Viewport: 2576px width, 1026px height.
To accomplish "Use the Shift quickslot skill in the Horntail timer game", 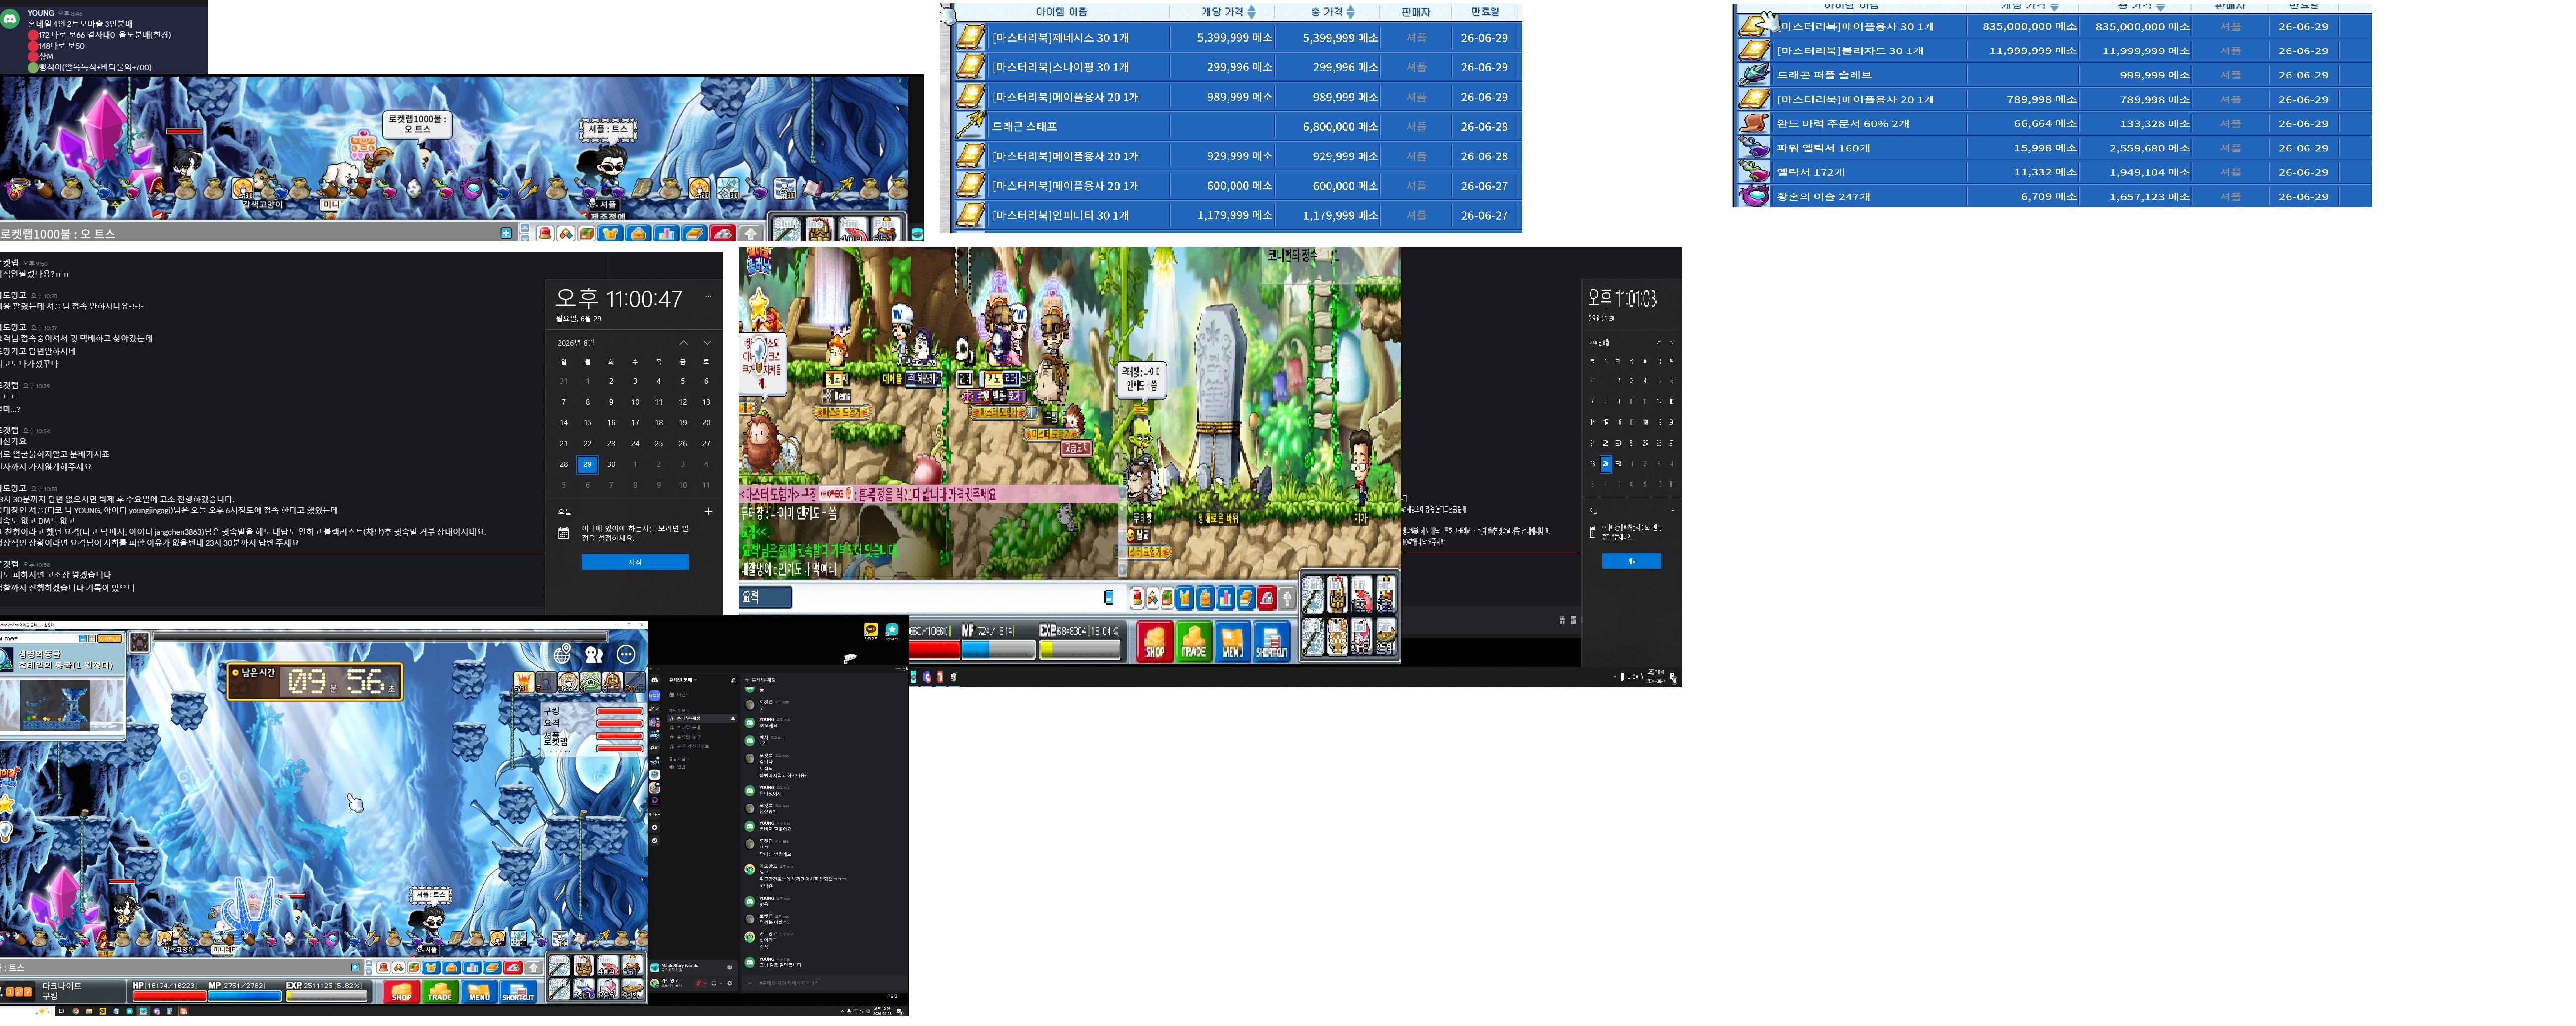I will tap(559, 966).
